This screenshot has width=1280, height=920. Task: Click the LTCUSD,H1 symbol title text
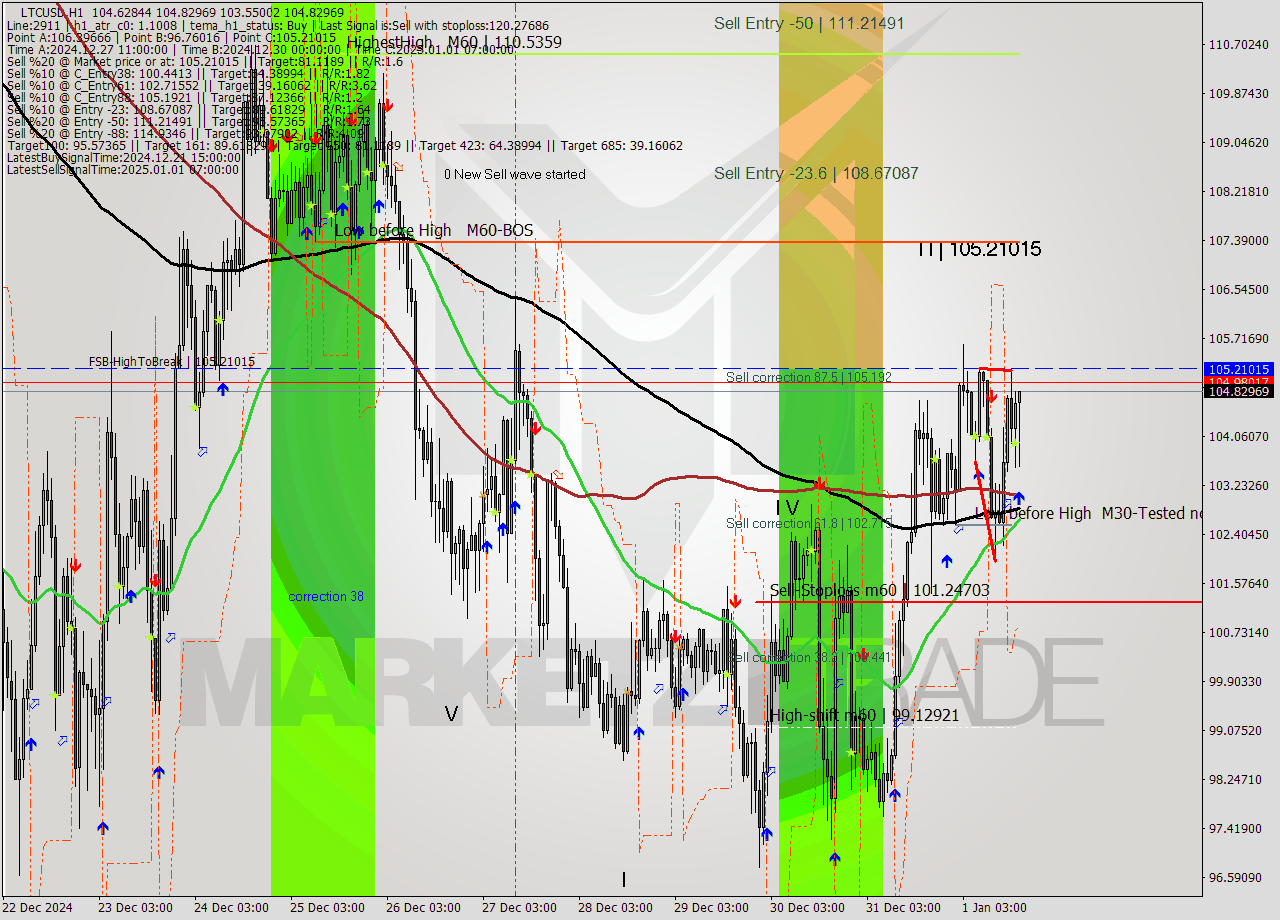[x=52, y=12]
